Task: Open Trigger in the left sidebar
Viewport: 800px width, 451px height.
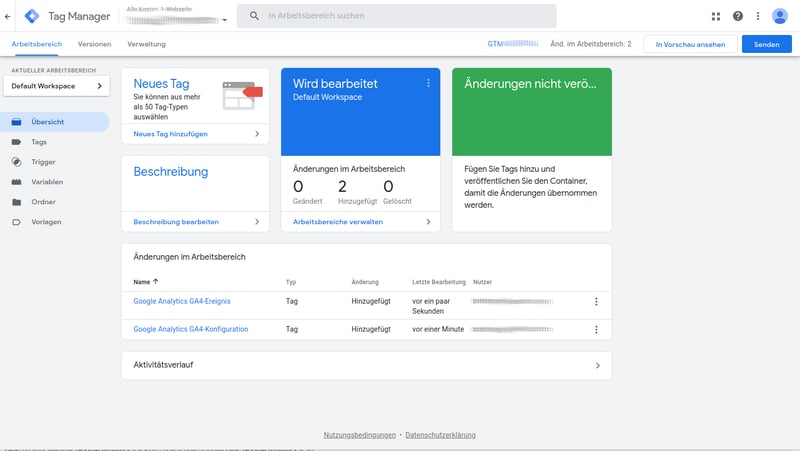Action: (42, 162)
